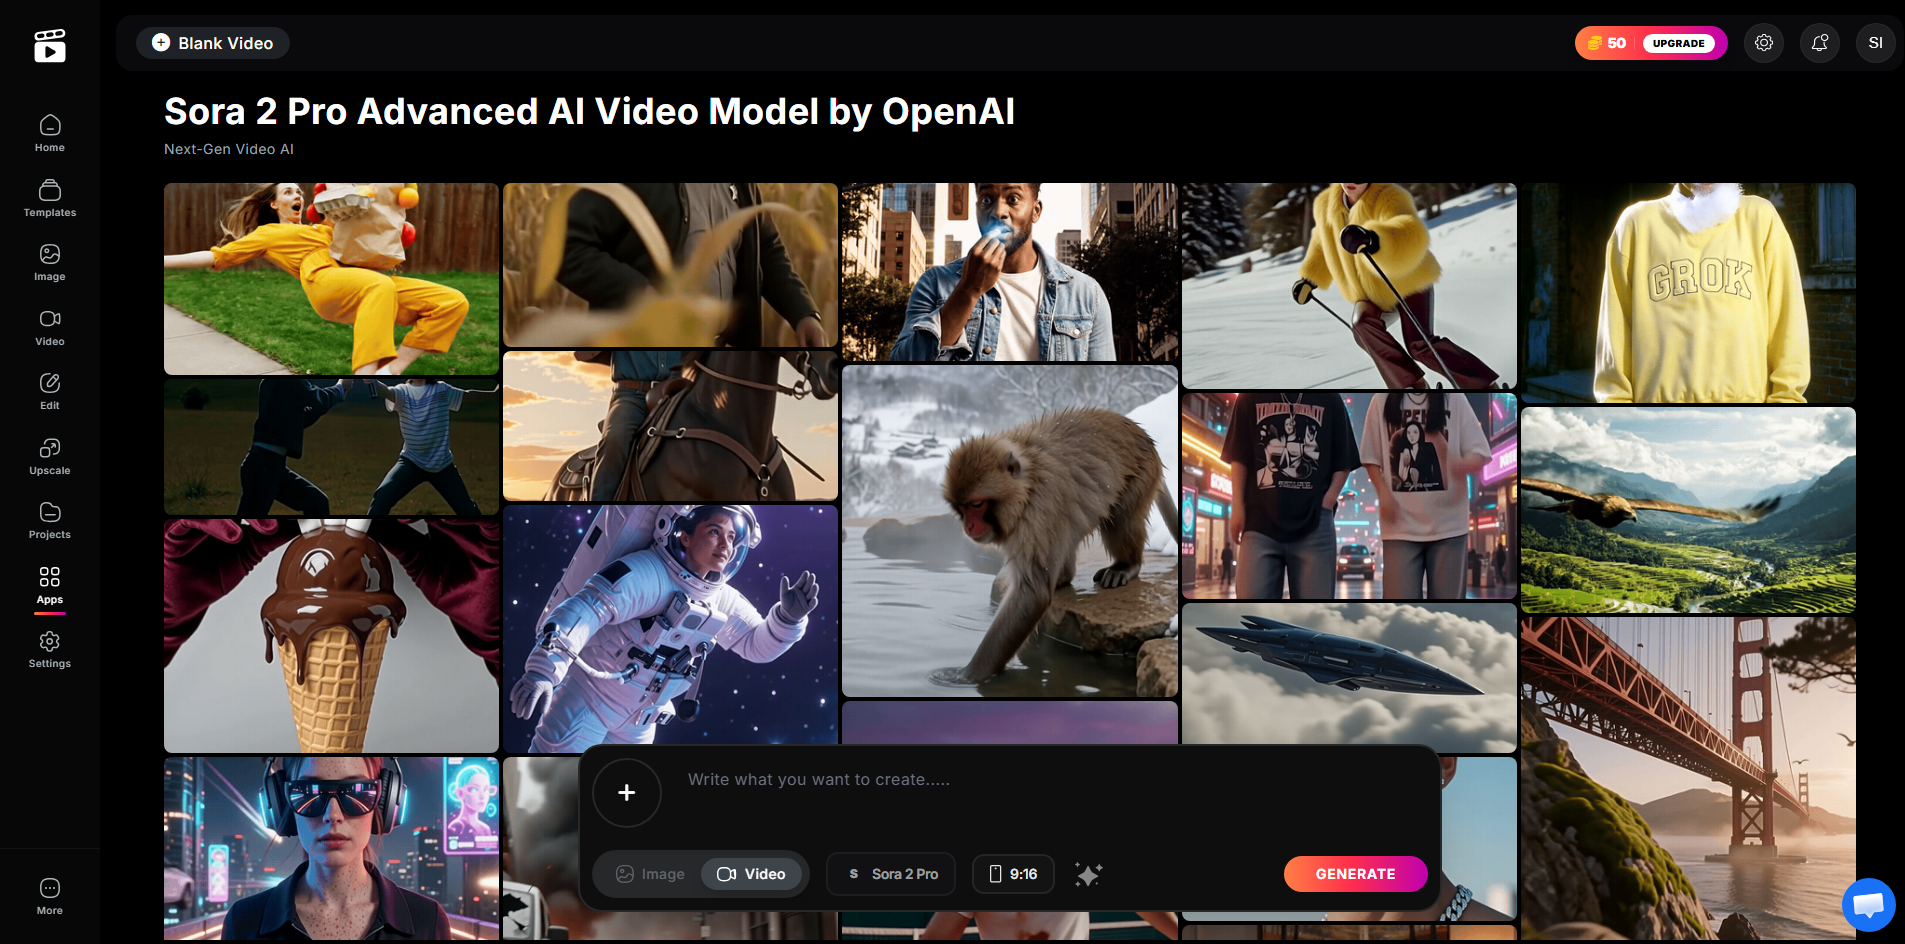
Task: Click the plus add media button
Action: pyautogui.click(x=627, y=793)
